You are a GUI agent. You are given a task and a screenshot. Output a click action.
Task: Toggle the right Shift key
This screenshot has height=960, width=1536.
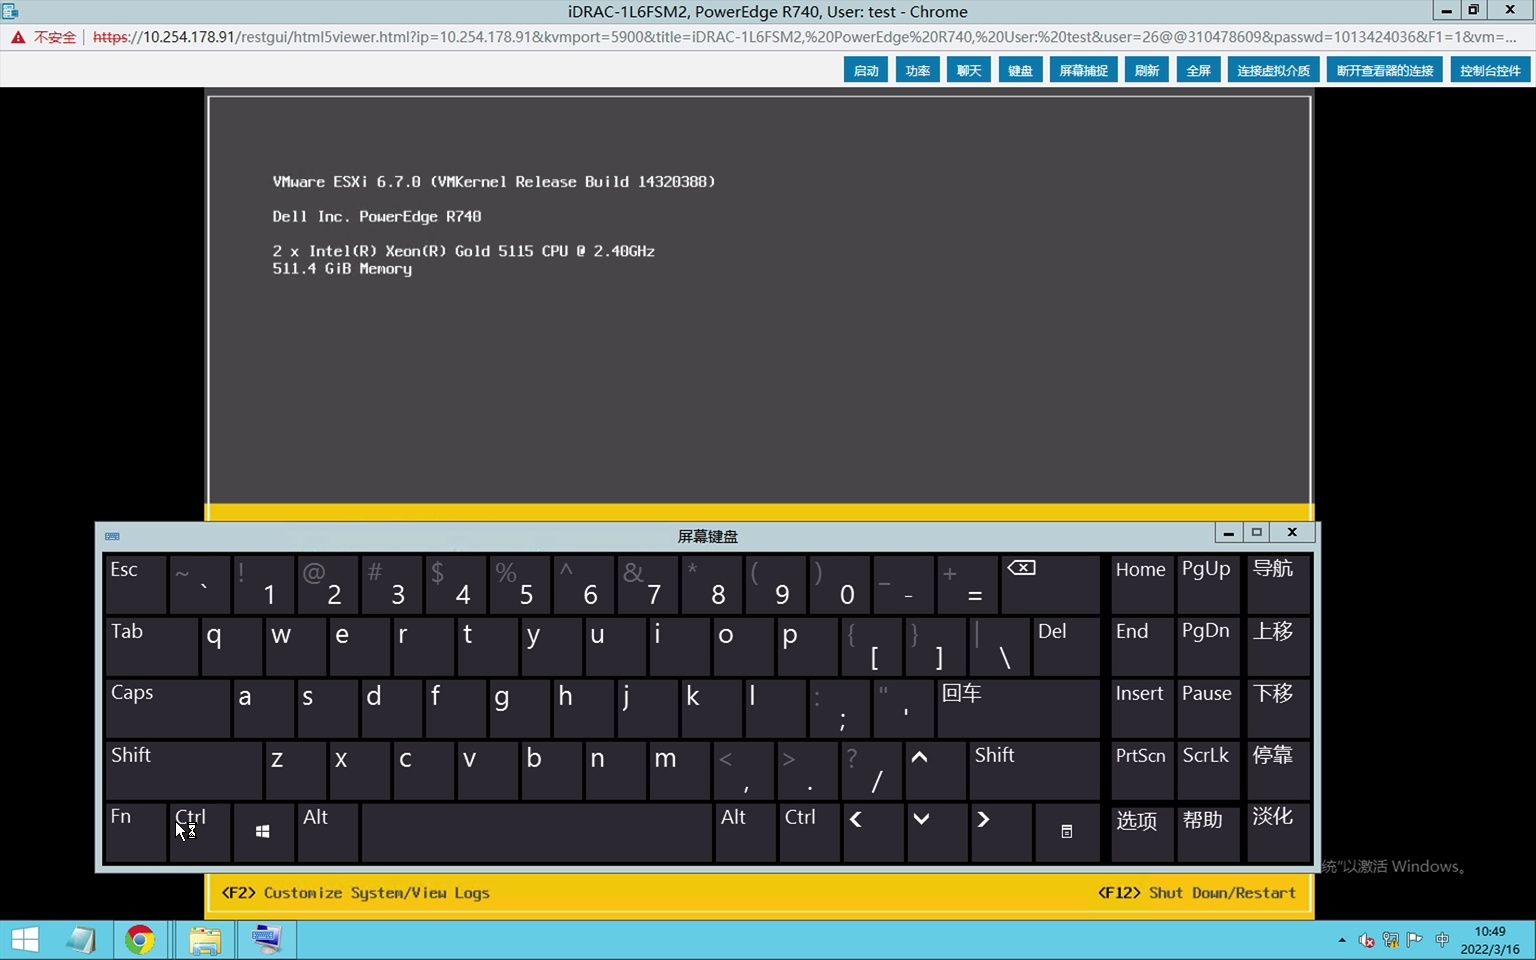(1035, 770)
